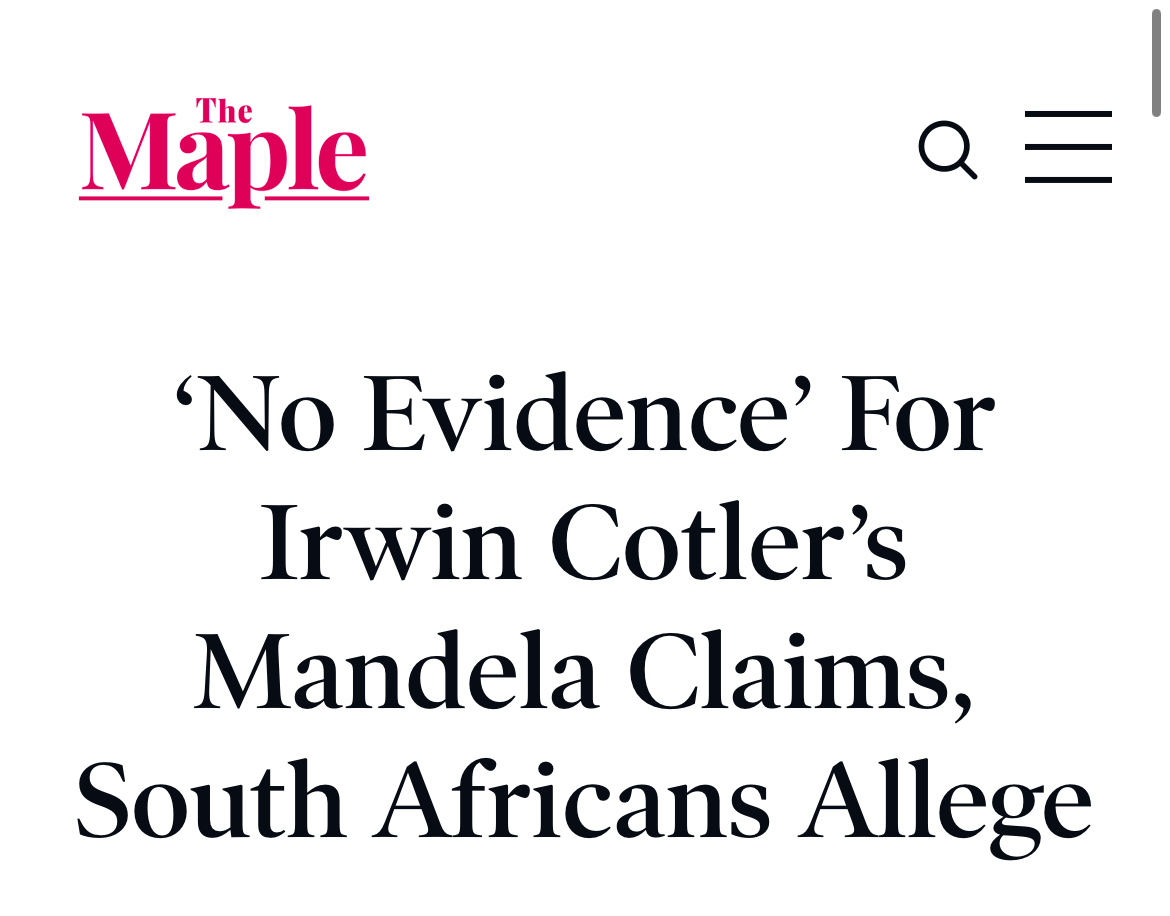
Task: Click the bottom bar of the hamburger icon
Action: point(1068,179)
